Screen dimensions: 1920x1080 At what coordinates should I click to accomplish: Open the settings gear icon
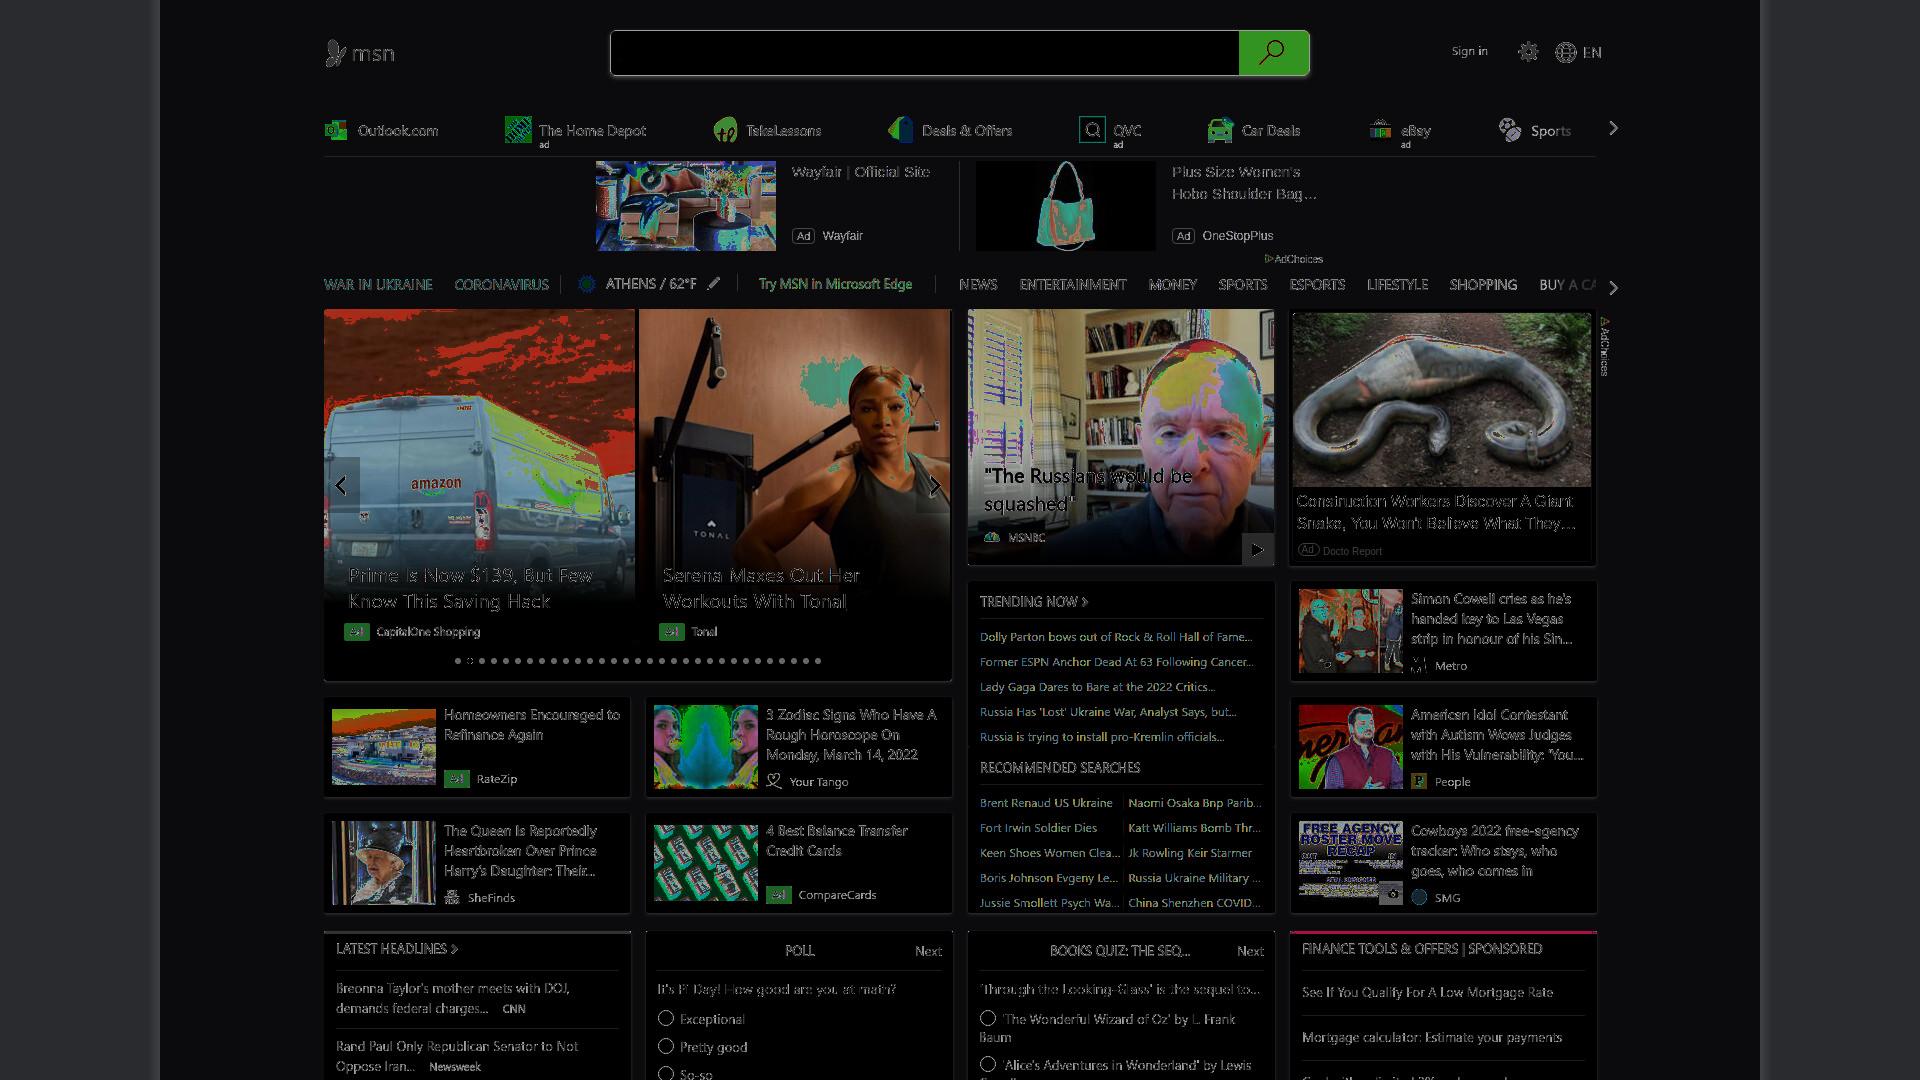(1527, 52)
